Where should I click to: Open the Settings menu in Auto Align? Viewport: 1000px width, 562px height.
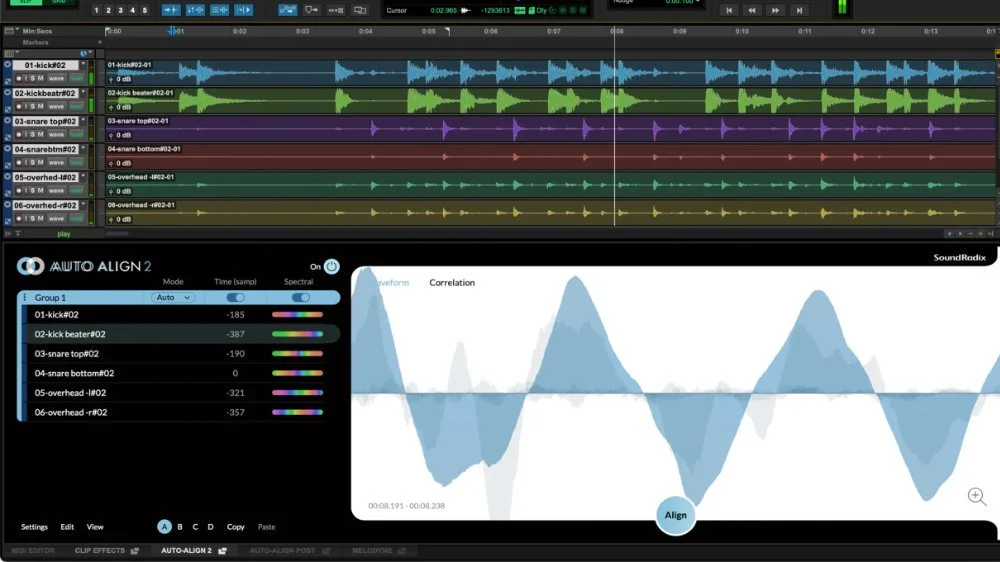[x=34, y=527]
